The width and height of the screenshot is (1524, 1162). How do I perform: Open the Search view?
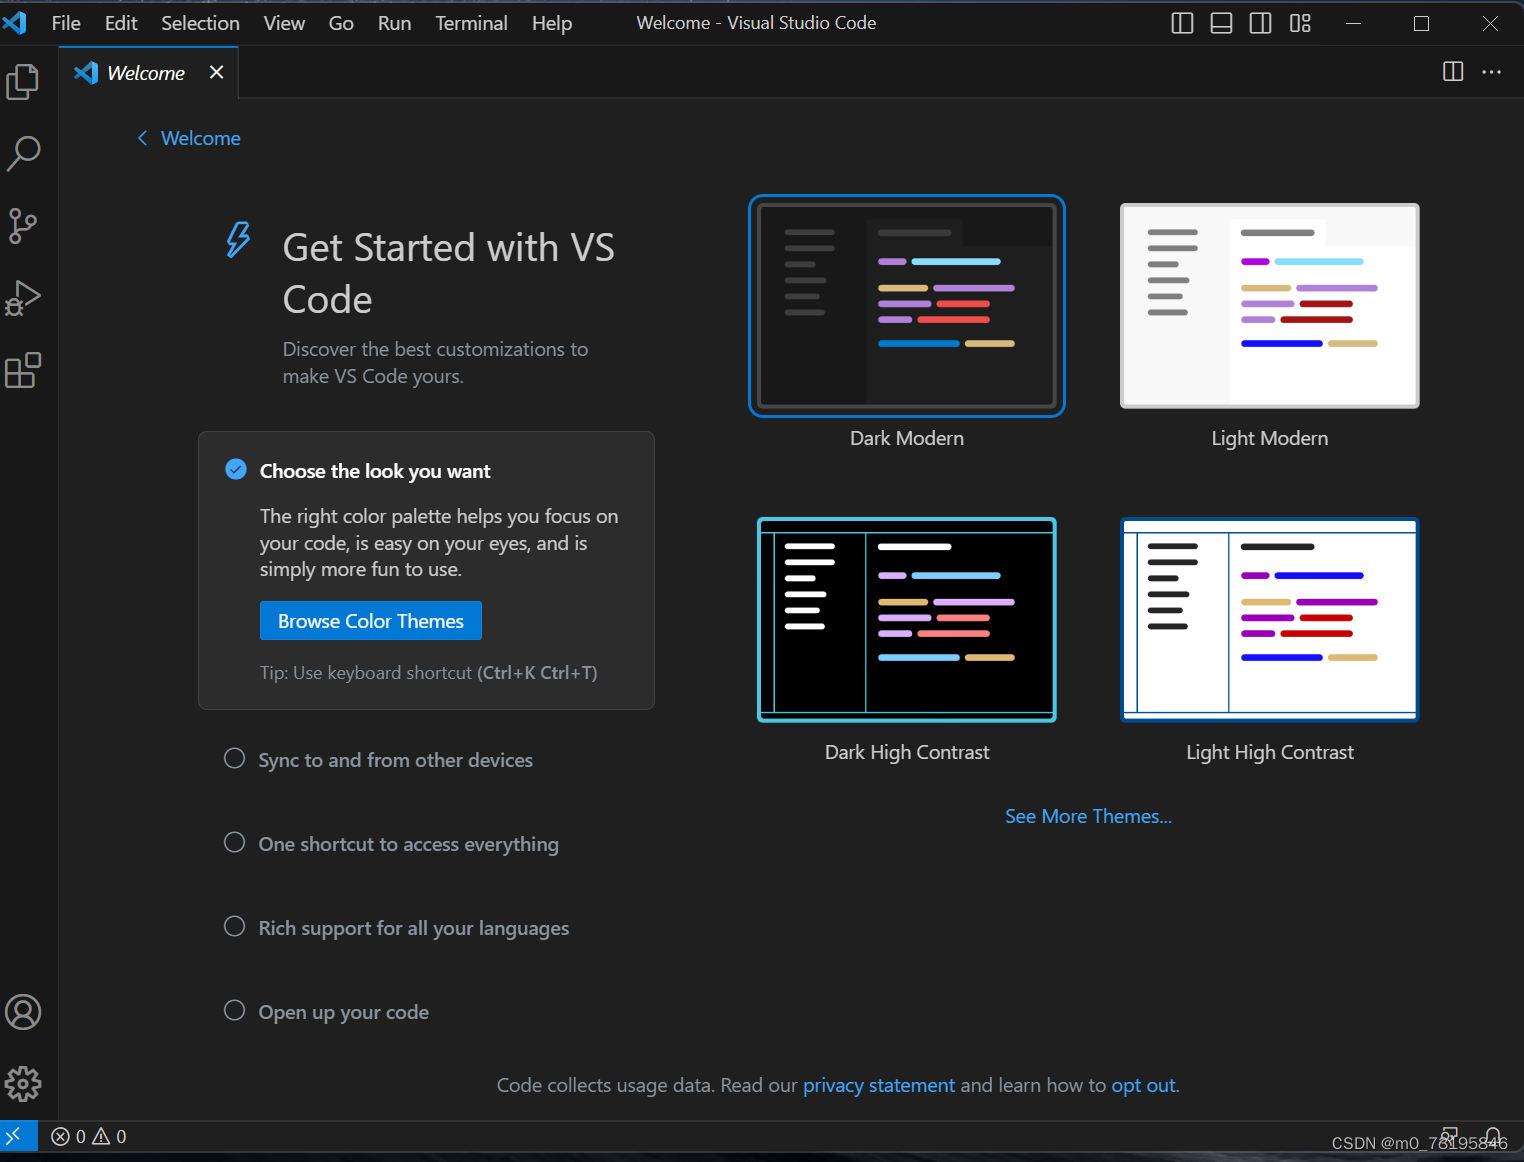22,154
